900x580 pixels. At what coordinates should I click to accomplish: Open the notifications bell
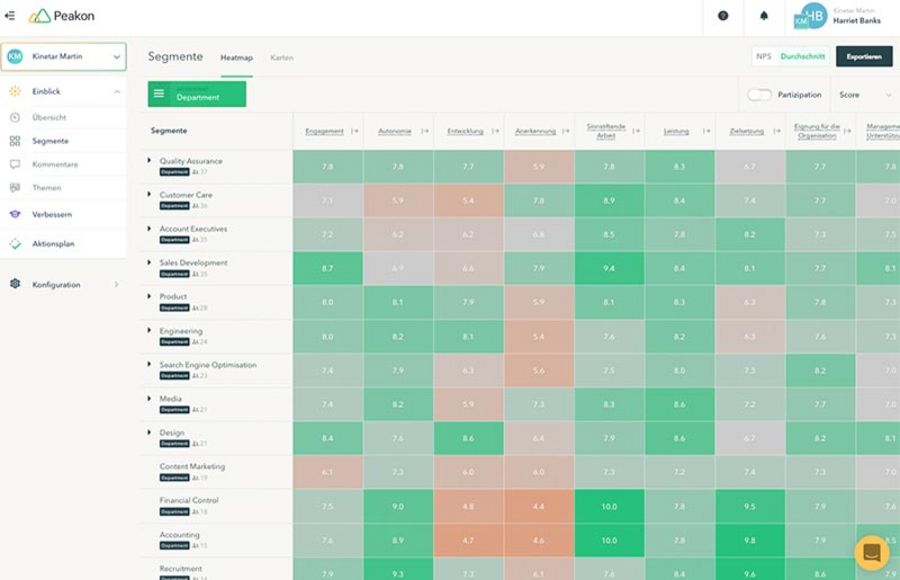tap(764, 16)
